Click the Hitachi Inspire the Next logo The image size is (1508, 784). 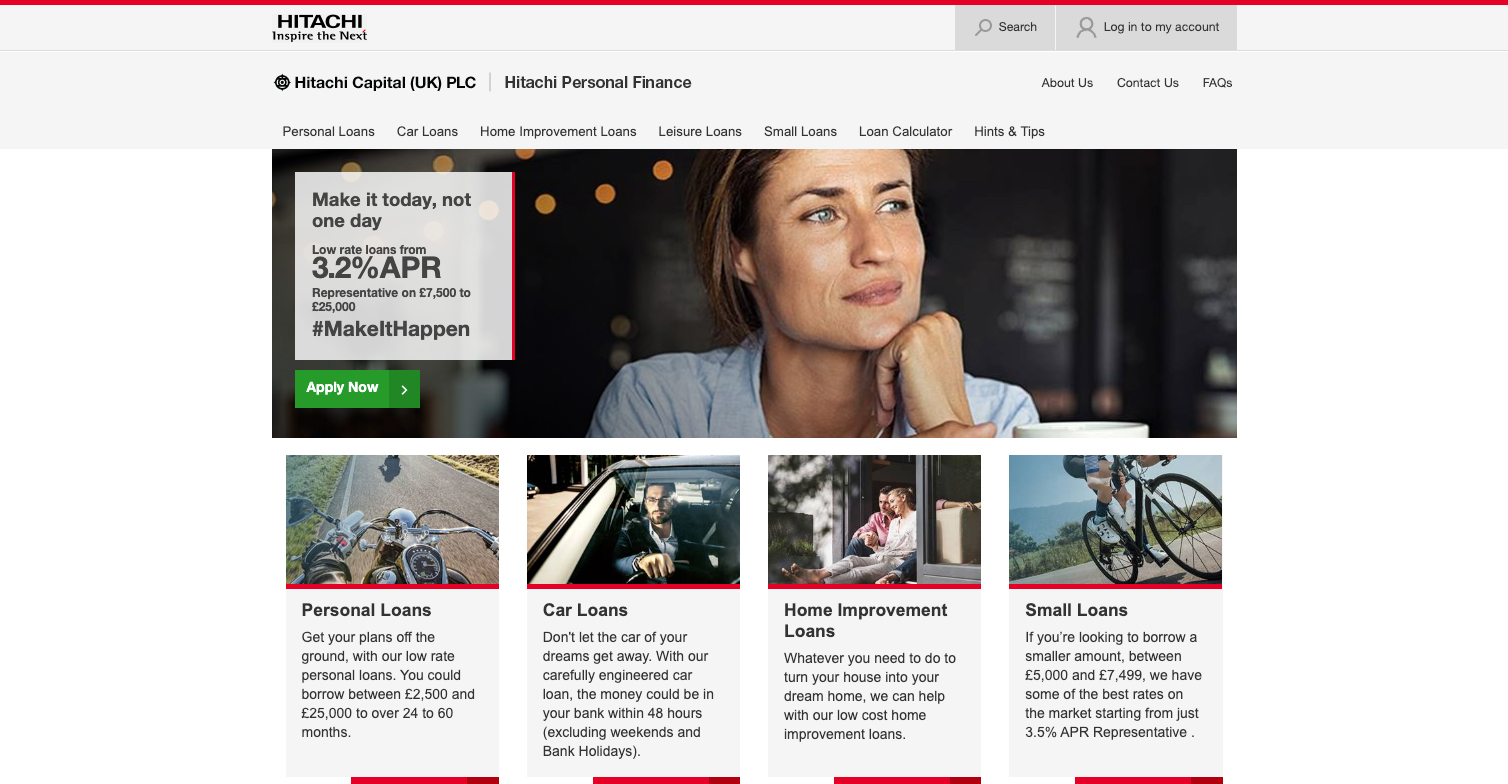320,27
